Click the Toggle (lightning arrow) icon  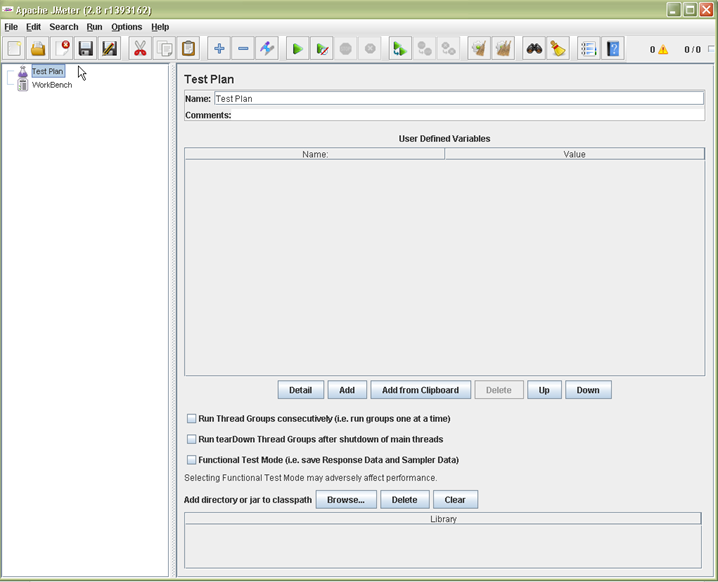pyautogui.click(x=267, y=49)
